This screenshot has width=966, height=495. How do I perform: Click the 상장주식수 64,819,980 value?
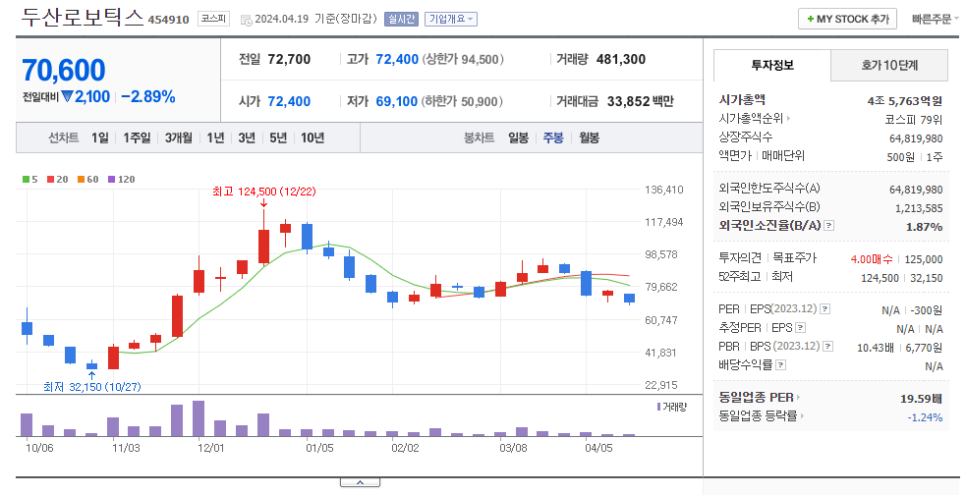pyautogui.click(x=916, y=139)
